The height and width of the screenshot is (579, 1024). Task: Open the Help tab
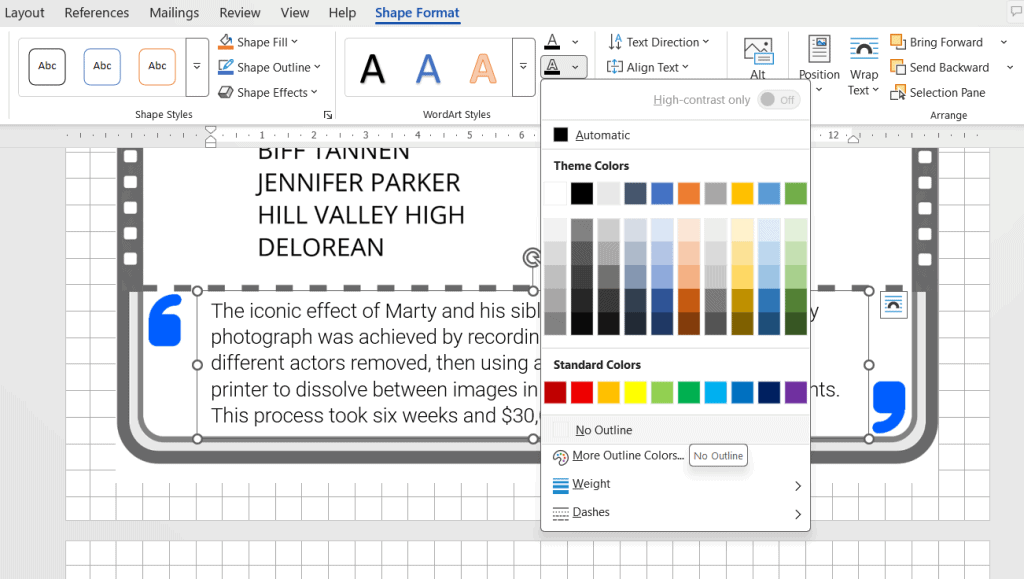[x=342, y=12]
